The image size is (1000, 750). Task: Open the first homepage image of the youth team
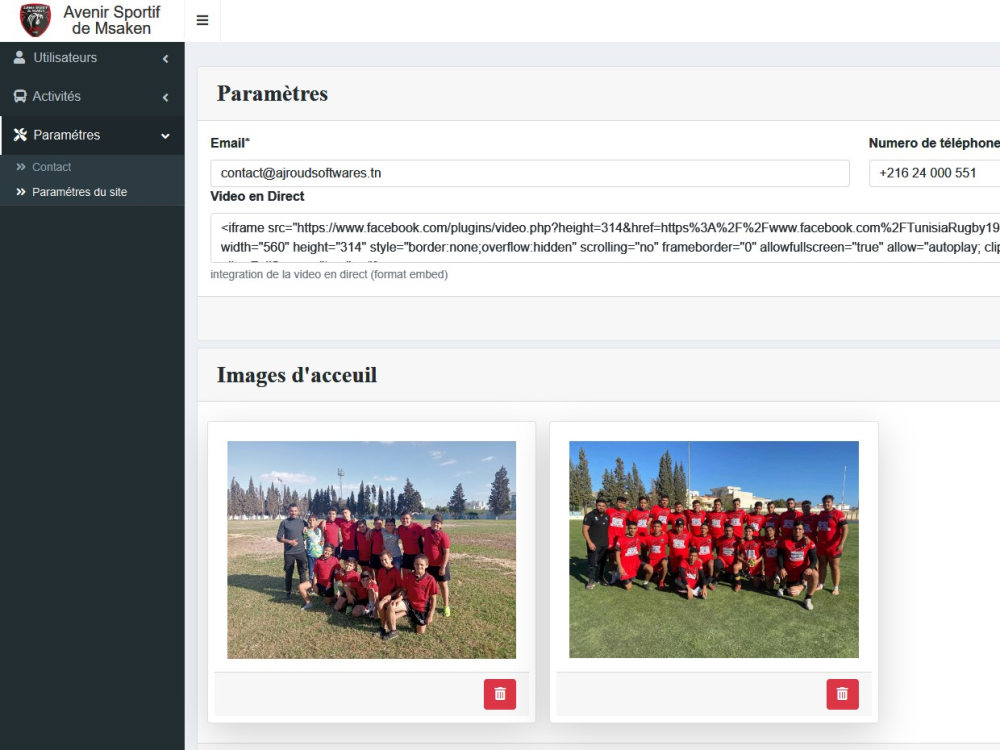pyautogui.click(x=372, y=550)
